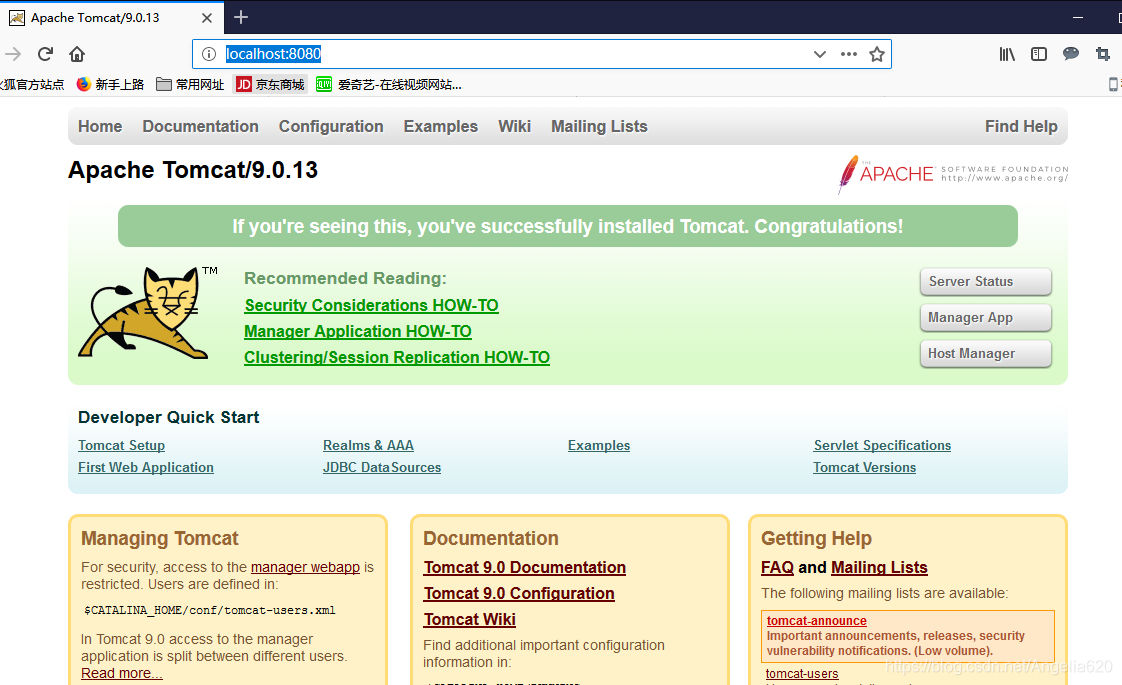Click the Apache Software Foundation logo

953,174
